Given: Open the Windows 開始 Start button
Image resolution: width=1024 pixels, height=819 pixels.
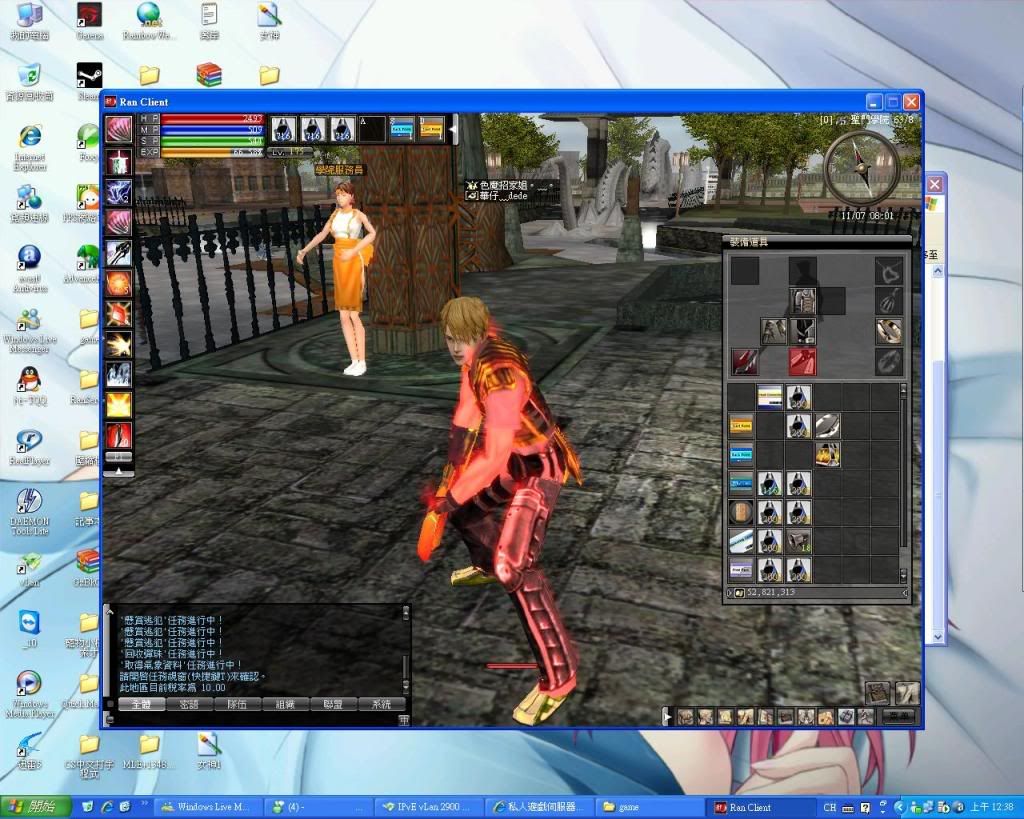Looking at the screenshot, I should tap(36, 806).
